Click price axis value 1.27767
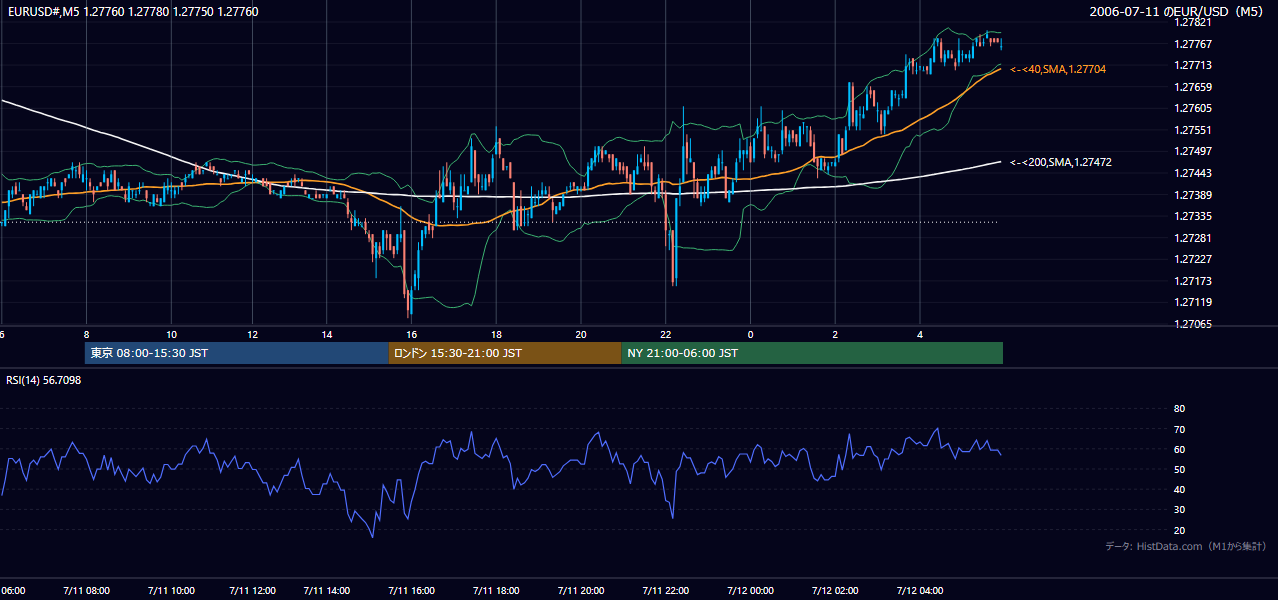The image size is (1278, 600). click(1193, 44)
